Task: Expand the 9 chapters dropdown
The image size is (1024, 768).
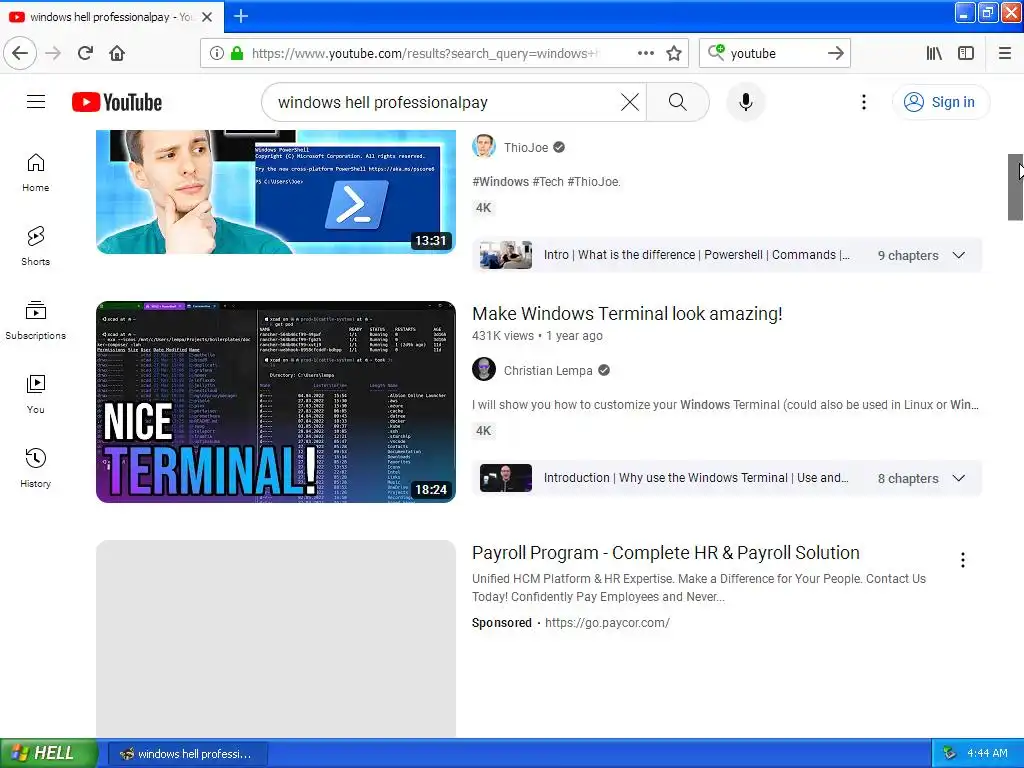Action: pos(959,255)
